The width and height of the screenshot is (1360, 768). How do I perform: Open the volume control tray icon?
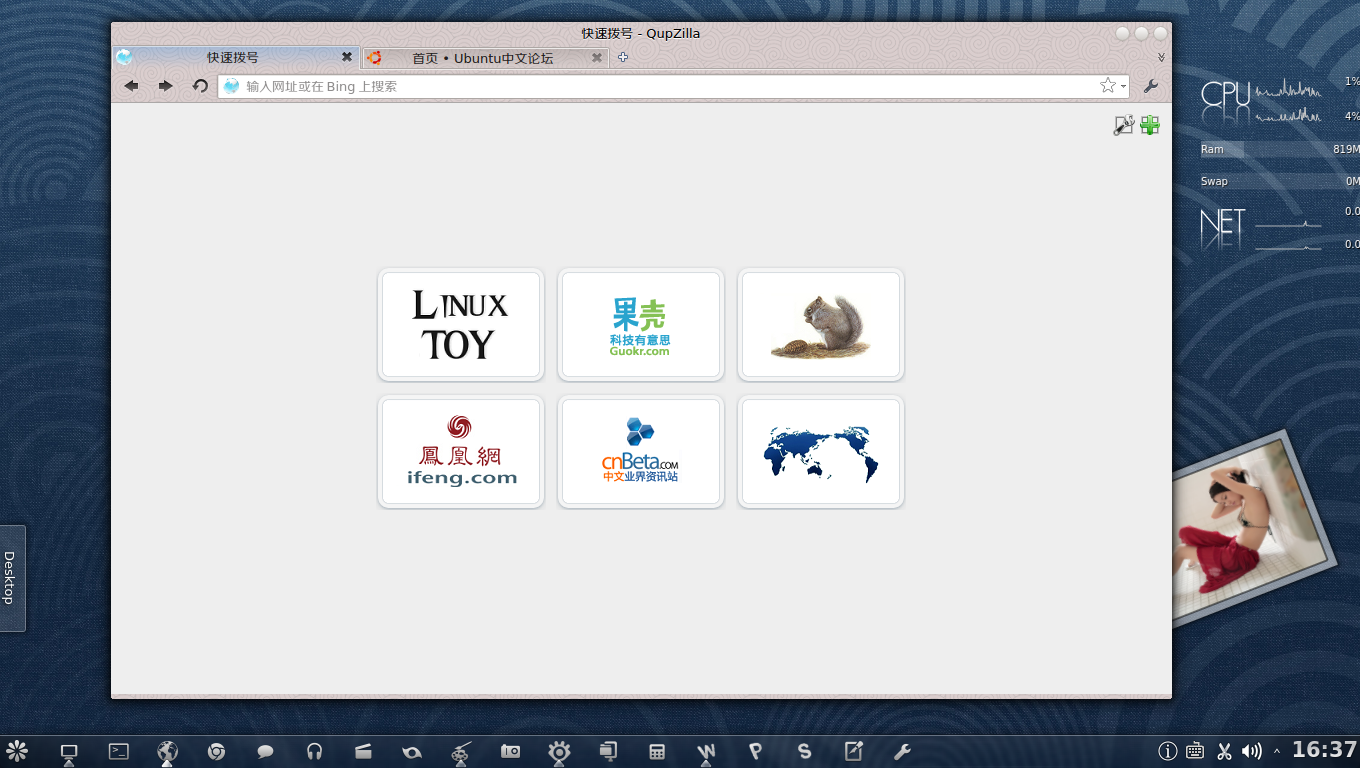click(x=1251, y=751)
